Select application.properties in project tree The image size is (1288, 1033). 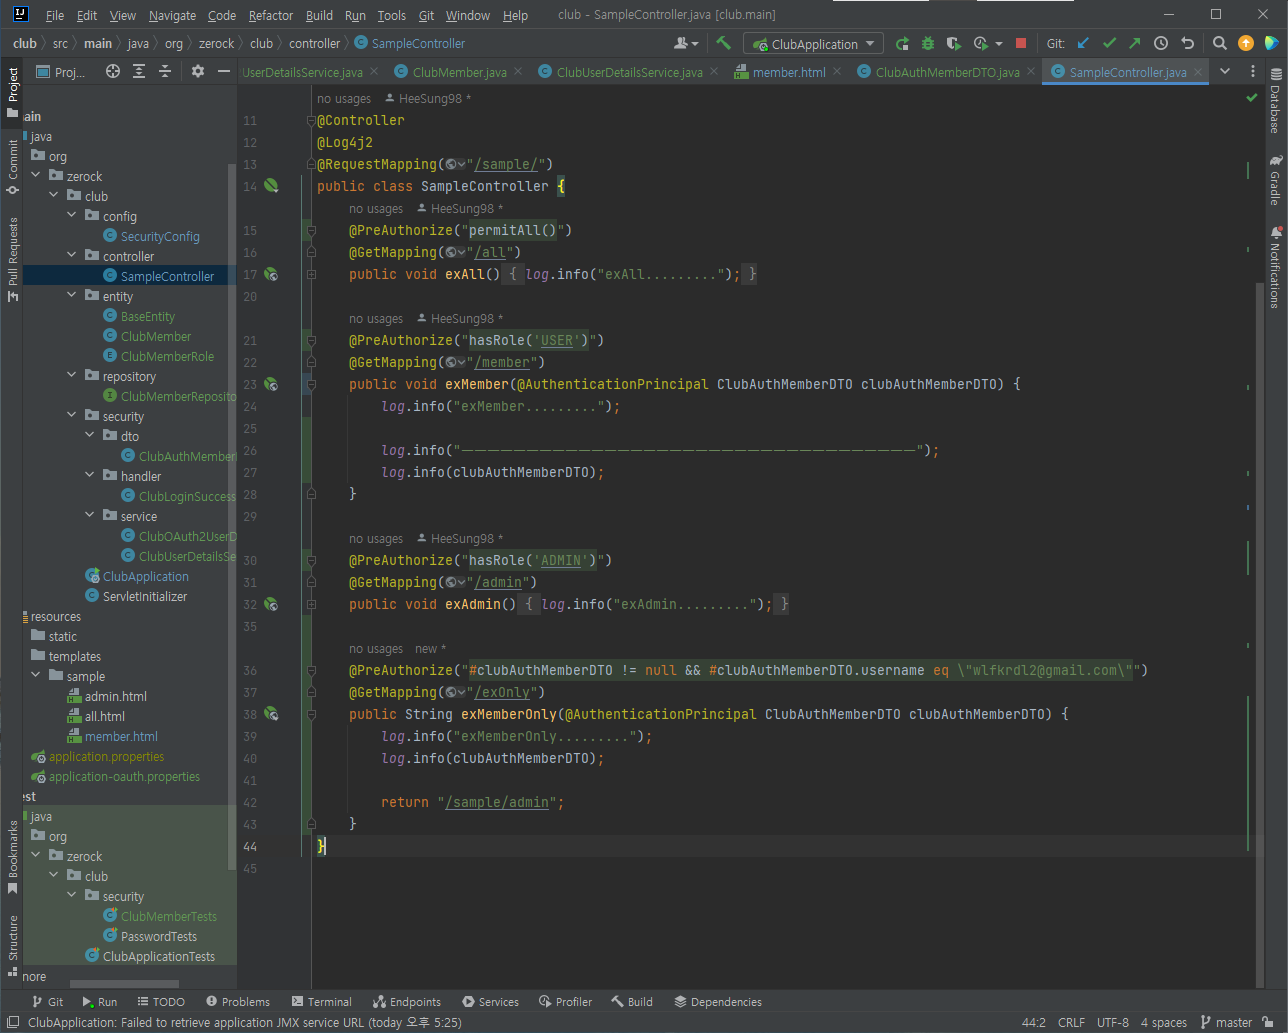coord(106,756)
